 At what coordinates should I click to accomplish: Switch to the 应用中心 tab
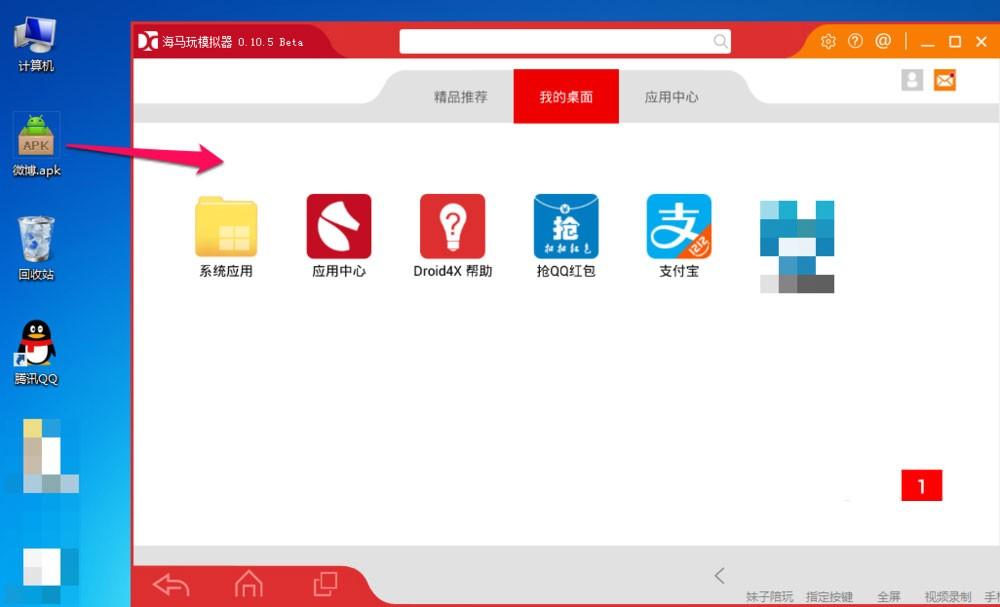pos(671,96)
